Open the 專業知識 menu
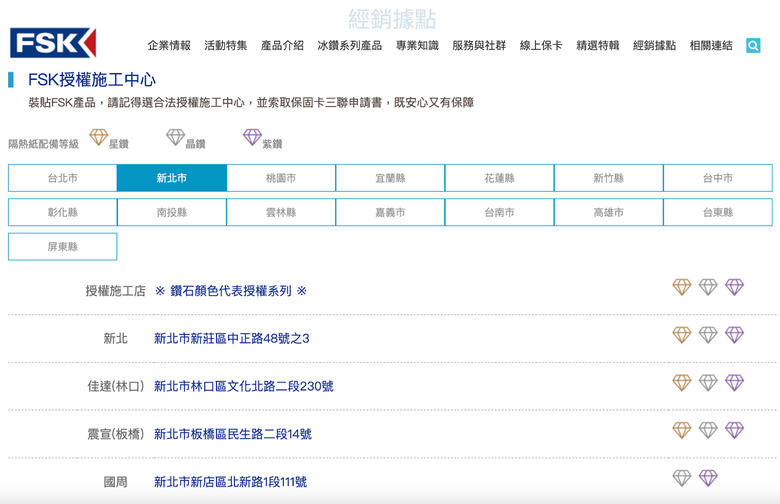Image resolution: width=780 pixels, height=504 pixels. [417, 46]
